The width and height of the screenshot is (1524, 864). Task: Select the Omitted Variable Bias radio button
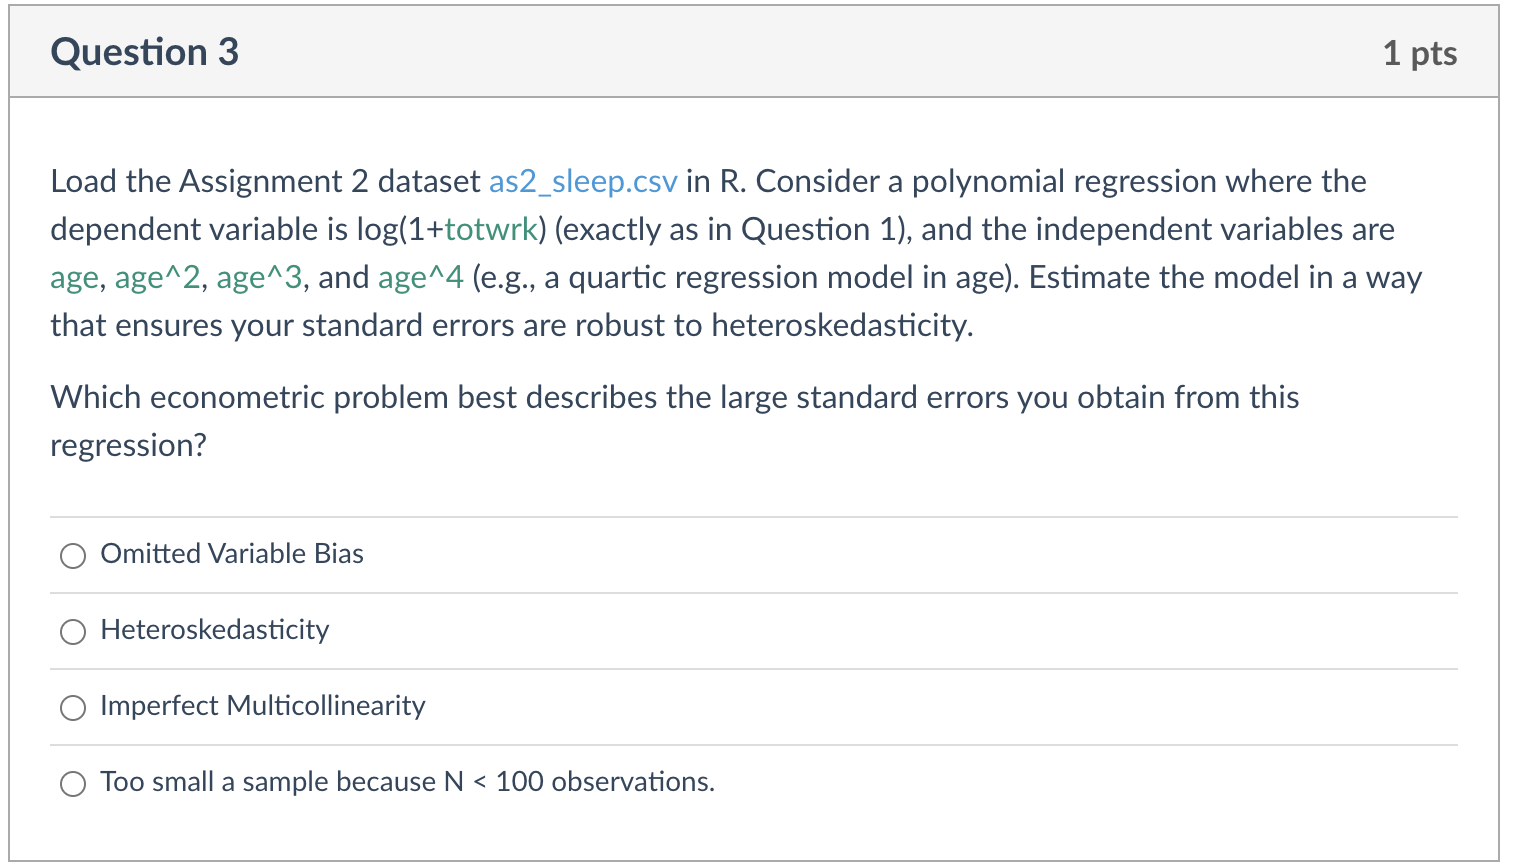click(x=72, y=555)
